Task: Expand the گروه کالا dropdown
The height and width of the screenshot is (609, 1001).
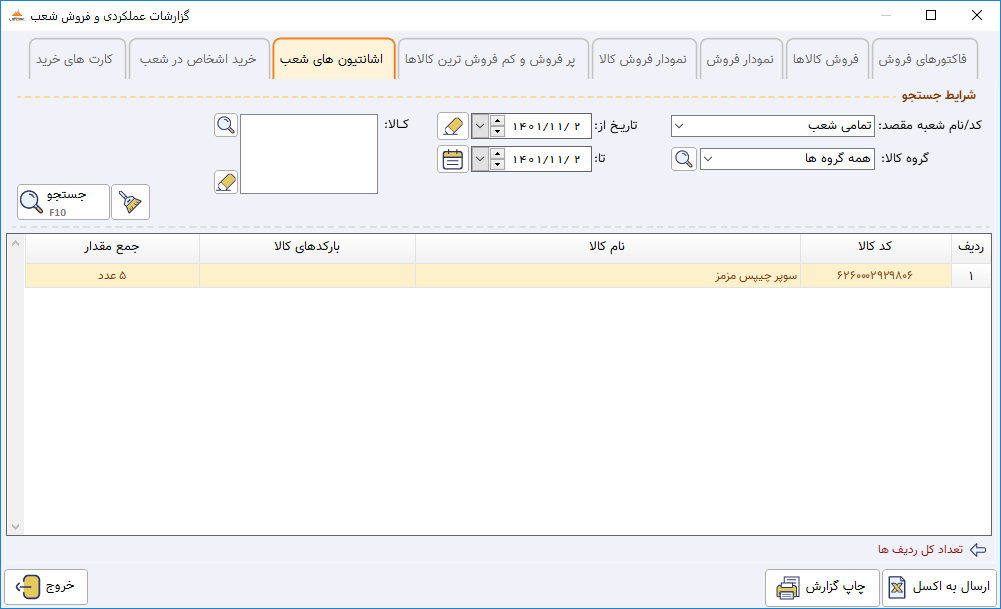Action: pos(708,159)
